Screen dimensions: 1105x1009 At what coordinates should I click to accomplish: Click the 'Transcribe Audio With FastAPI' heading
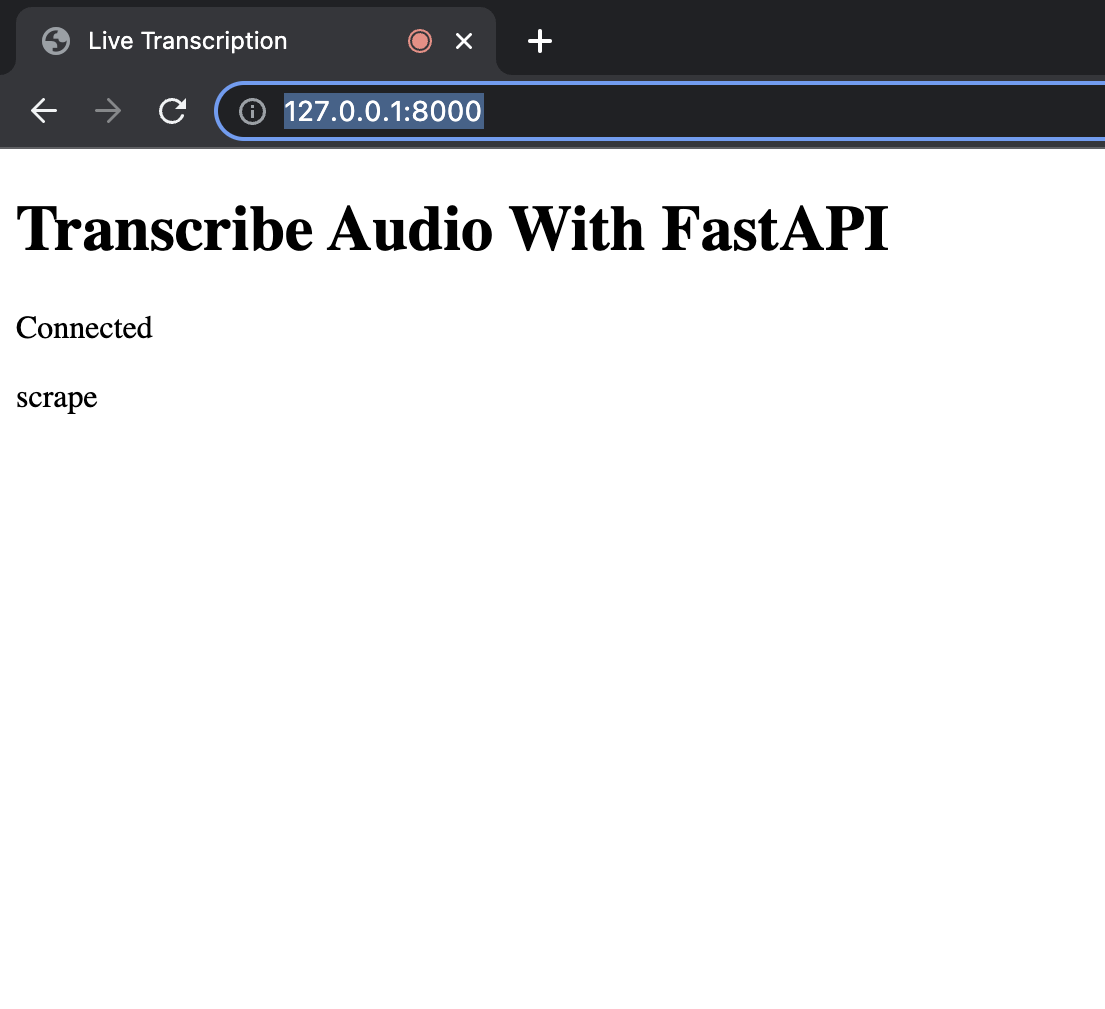point(452,229)
